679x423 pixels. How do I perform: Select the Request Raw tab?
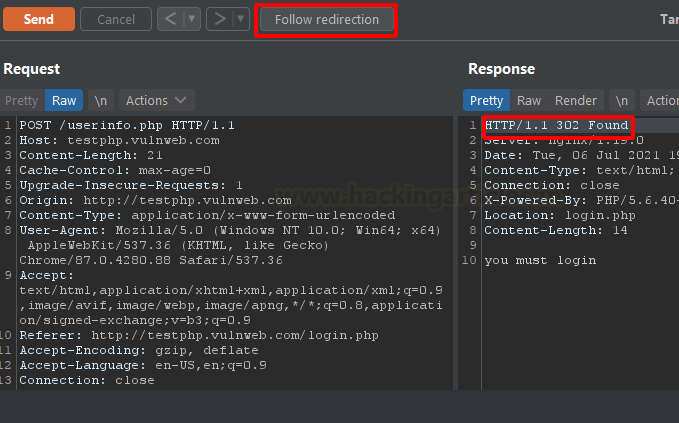coord(64,100)
